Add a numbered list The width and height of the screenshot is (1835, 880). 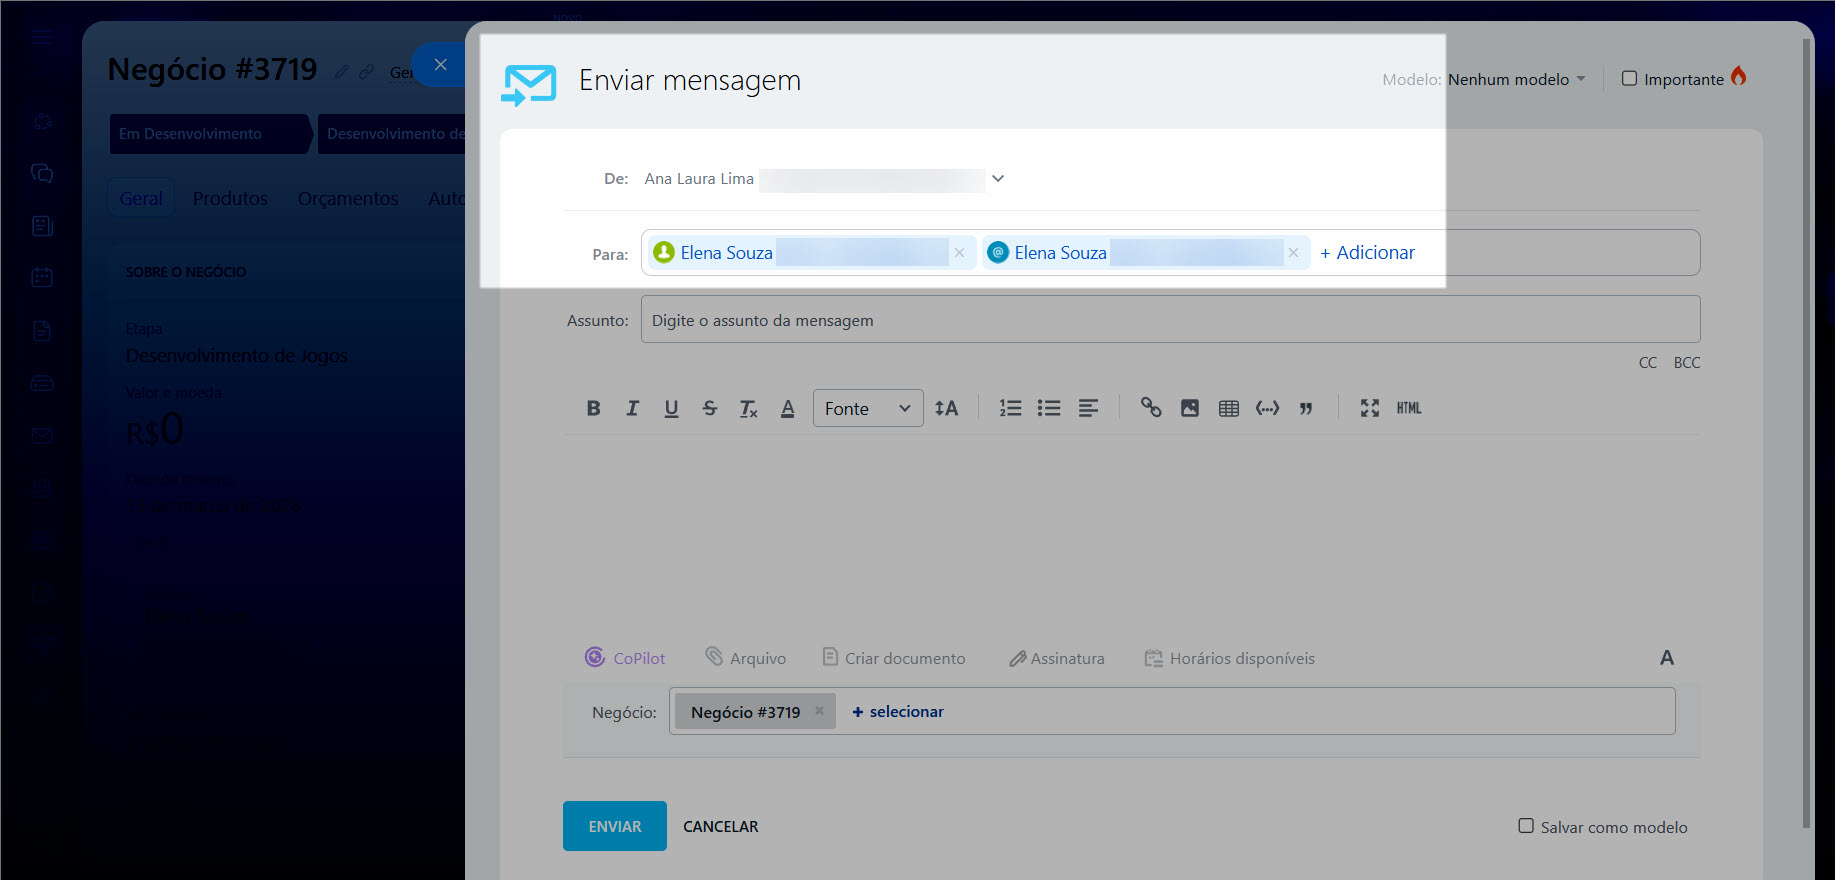(x=1010, y=408)
